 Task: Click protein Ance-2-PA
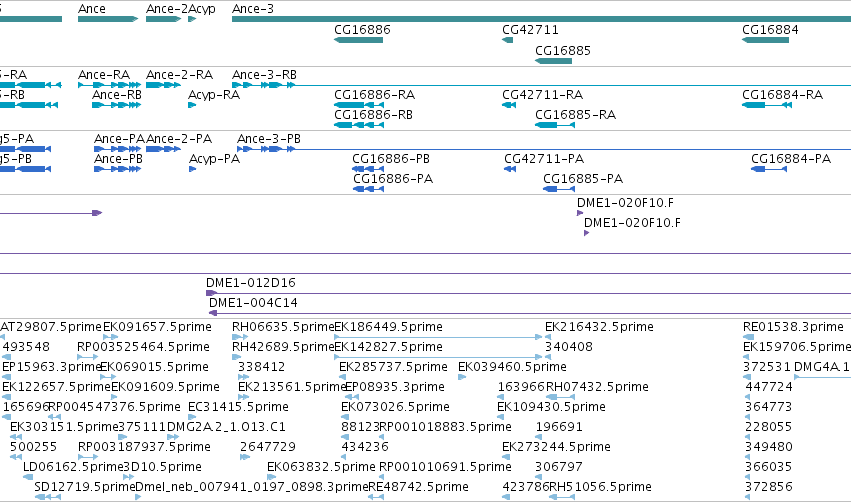[163, 149]
